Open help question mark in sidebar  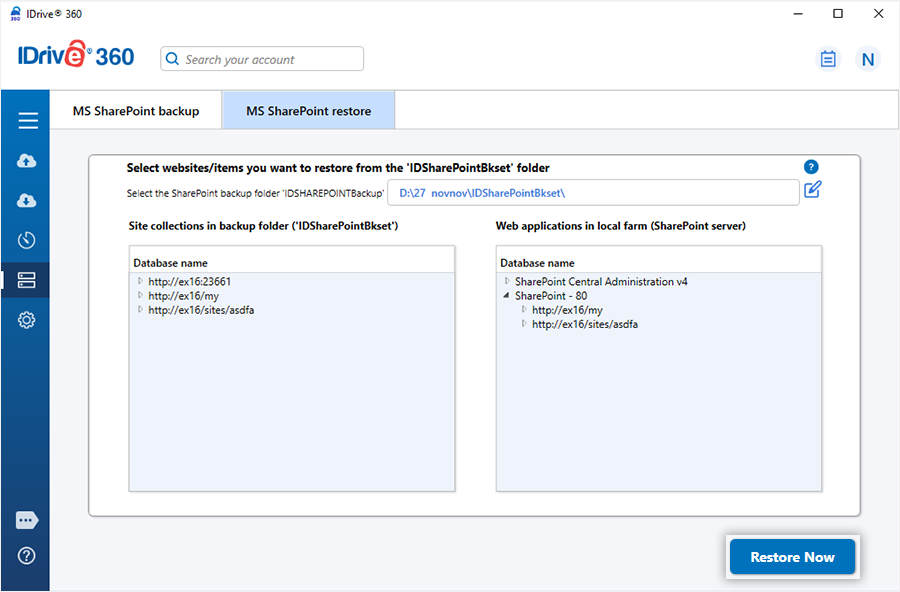pos(27,556)
